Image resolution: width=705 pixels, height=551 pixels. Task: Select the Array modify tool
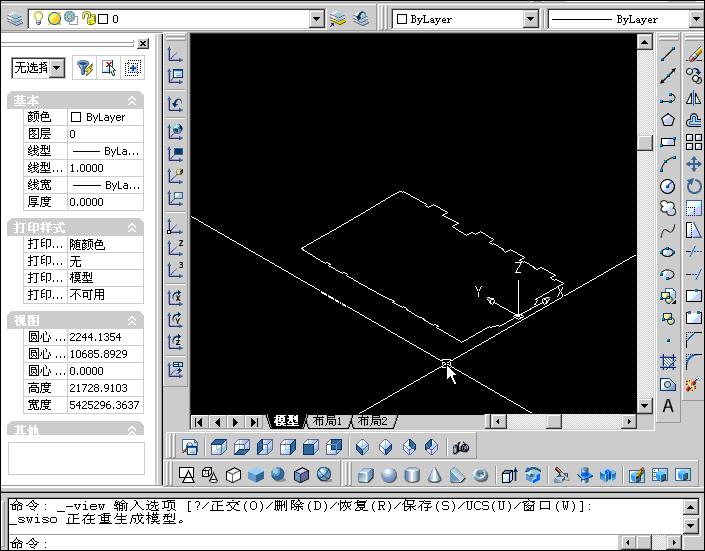pyautogui.click(x=694, y=142)
